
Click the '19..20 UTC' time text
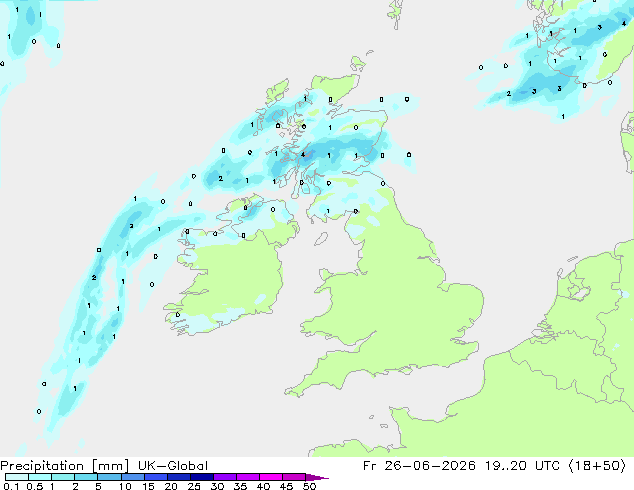tap(522, 466)
